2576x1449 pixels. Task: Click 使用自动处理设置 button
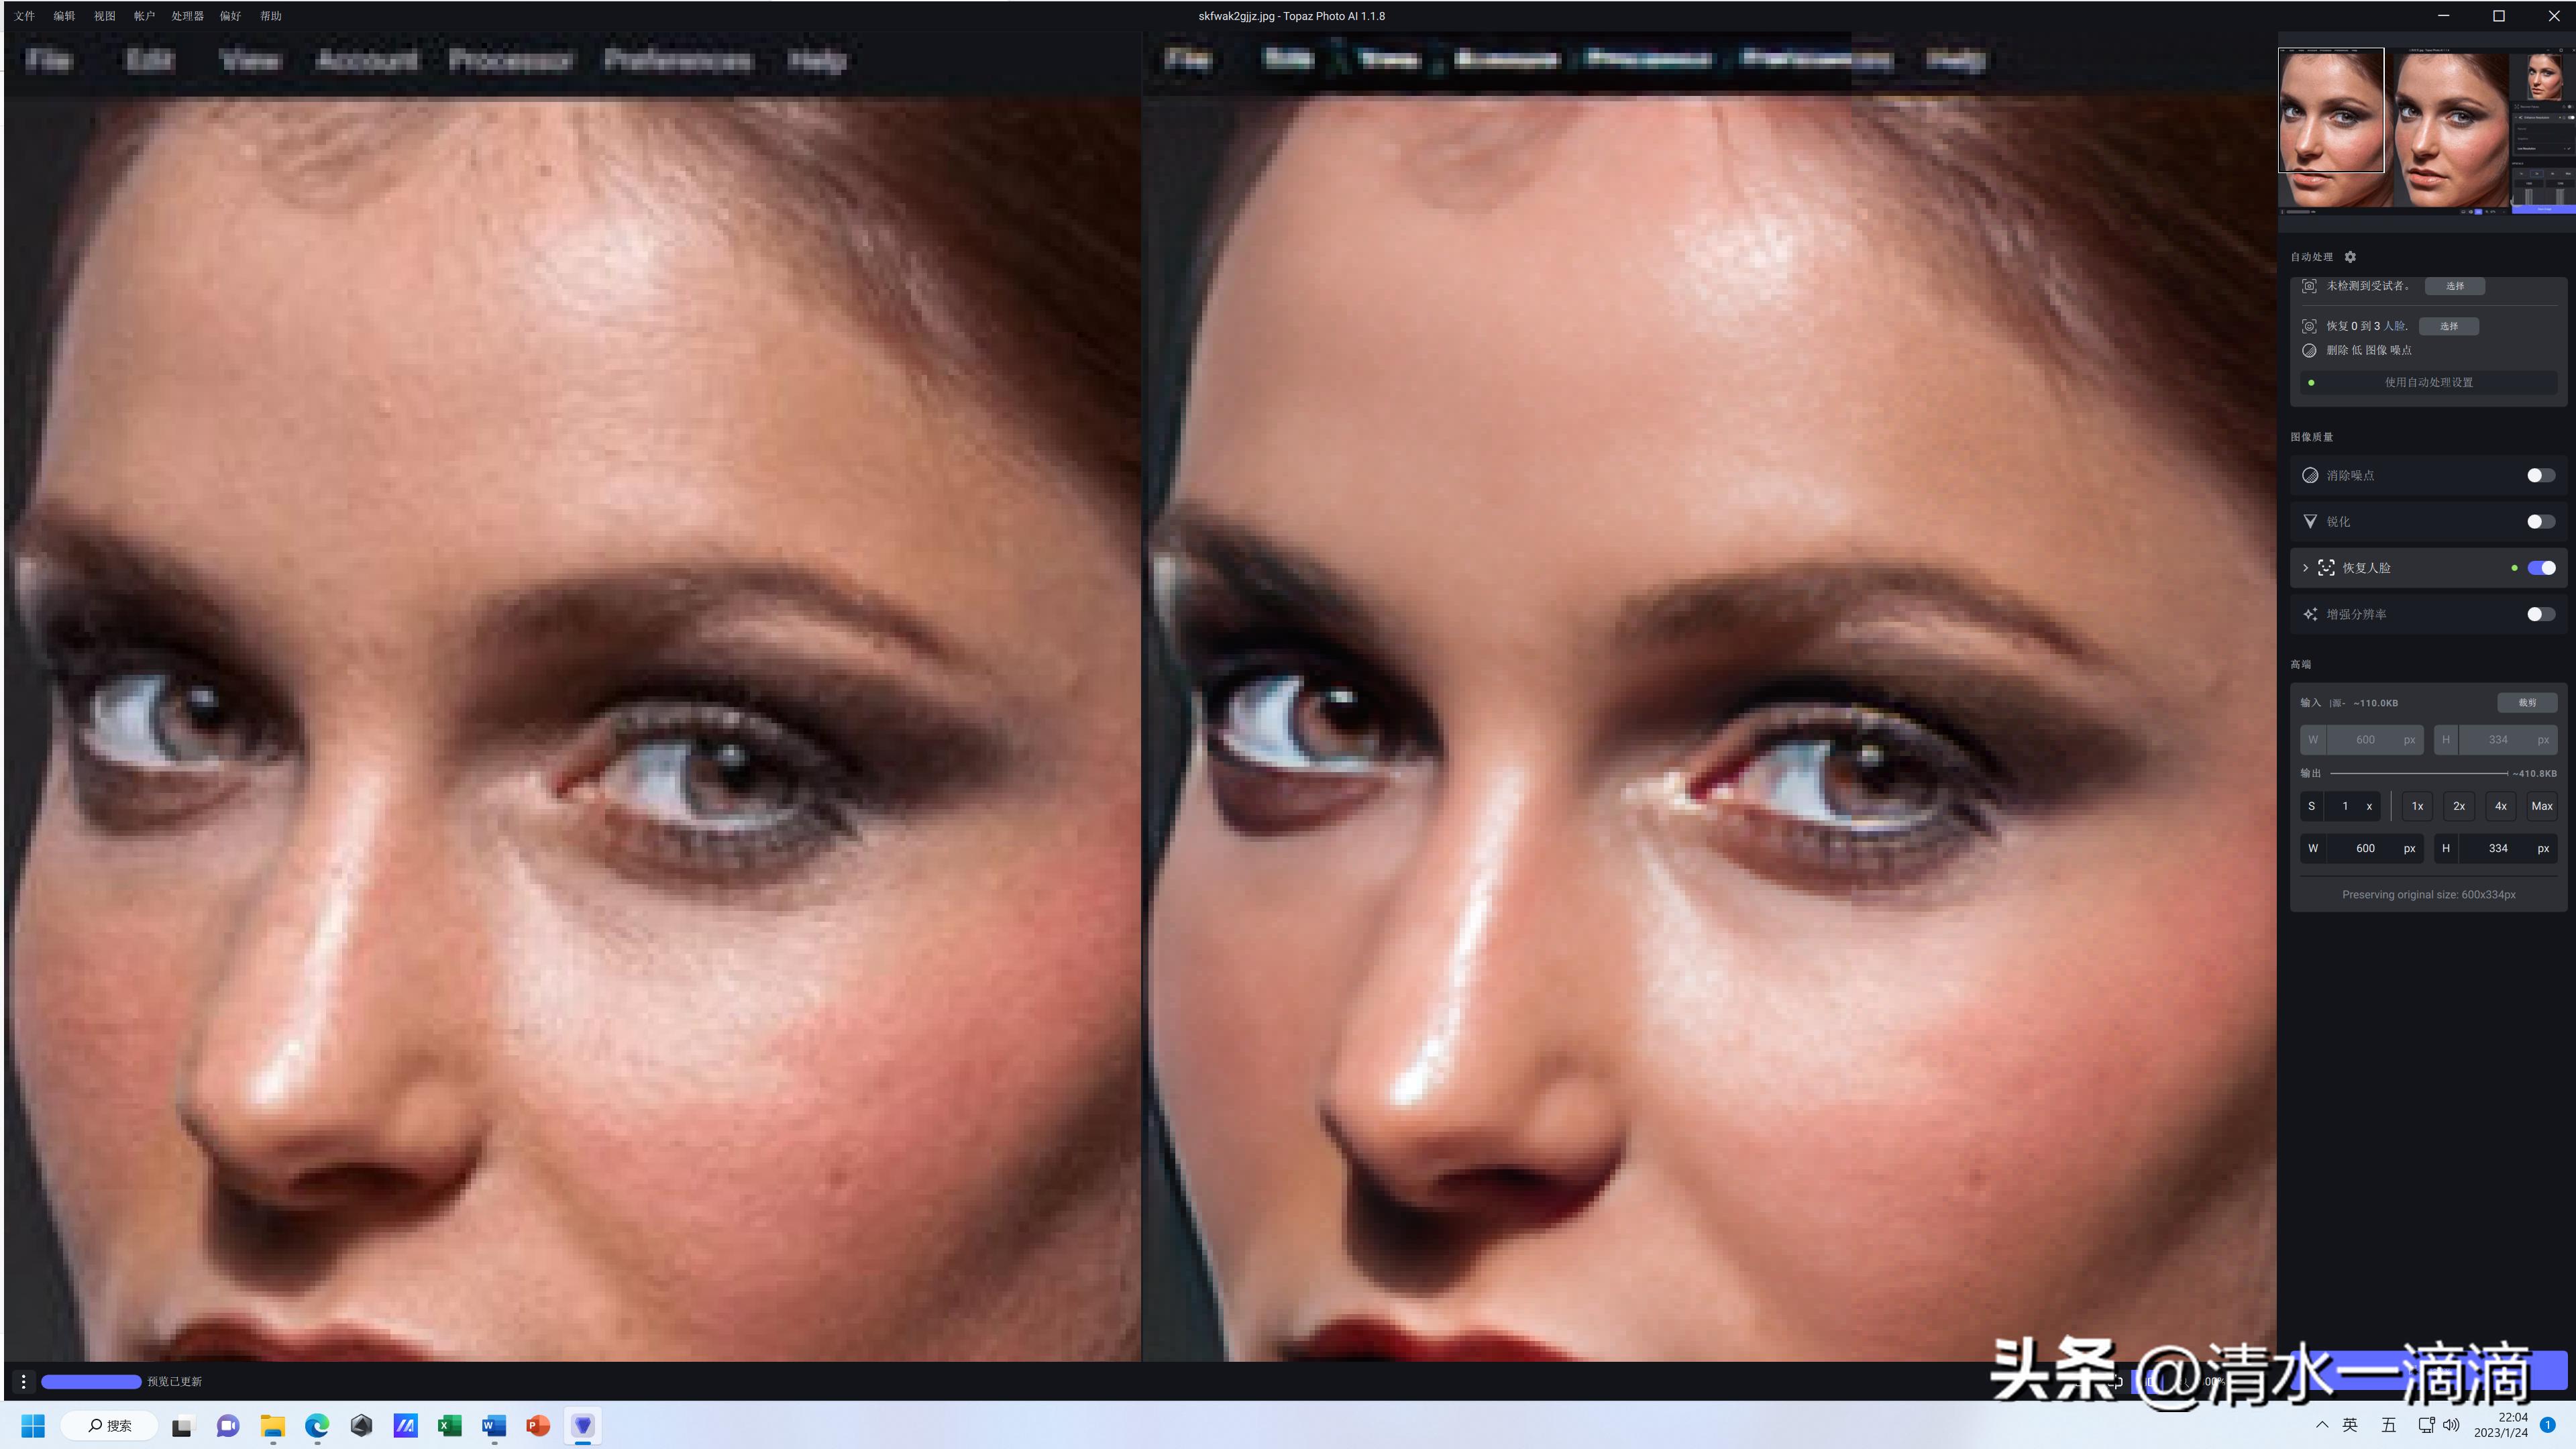click(2428, 382)
